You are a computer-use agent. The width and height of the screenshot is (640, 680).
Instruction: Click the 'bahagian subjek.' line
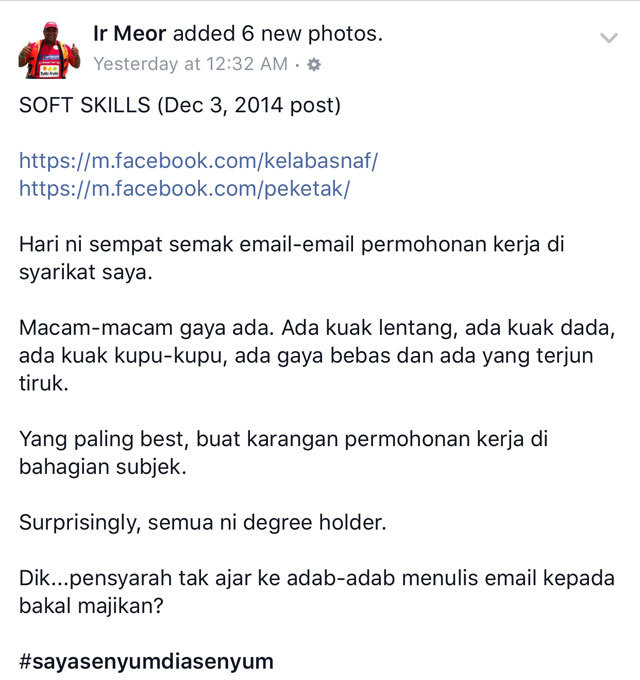click(x=103, y=467)
